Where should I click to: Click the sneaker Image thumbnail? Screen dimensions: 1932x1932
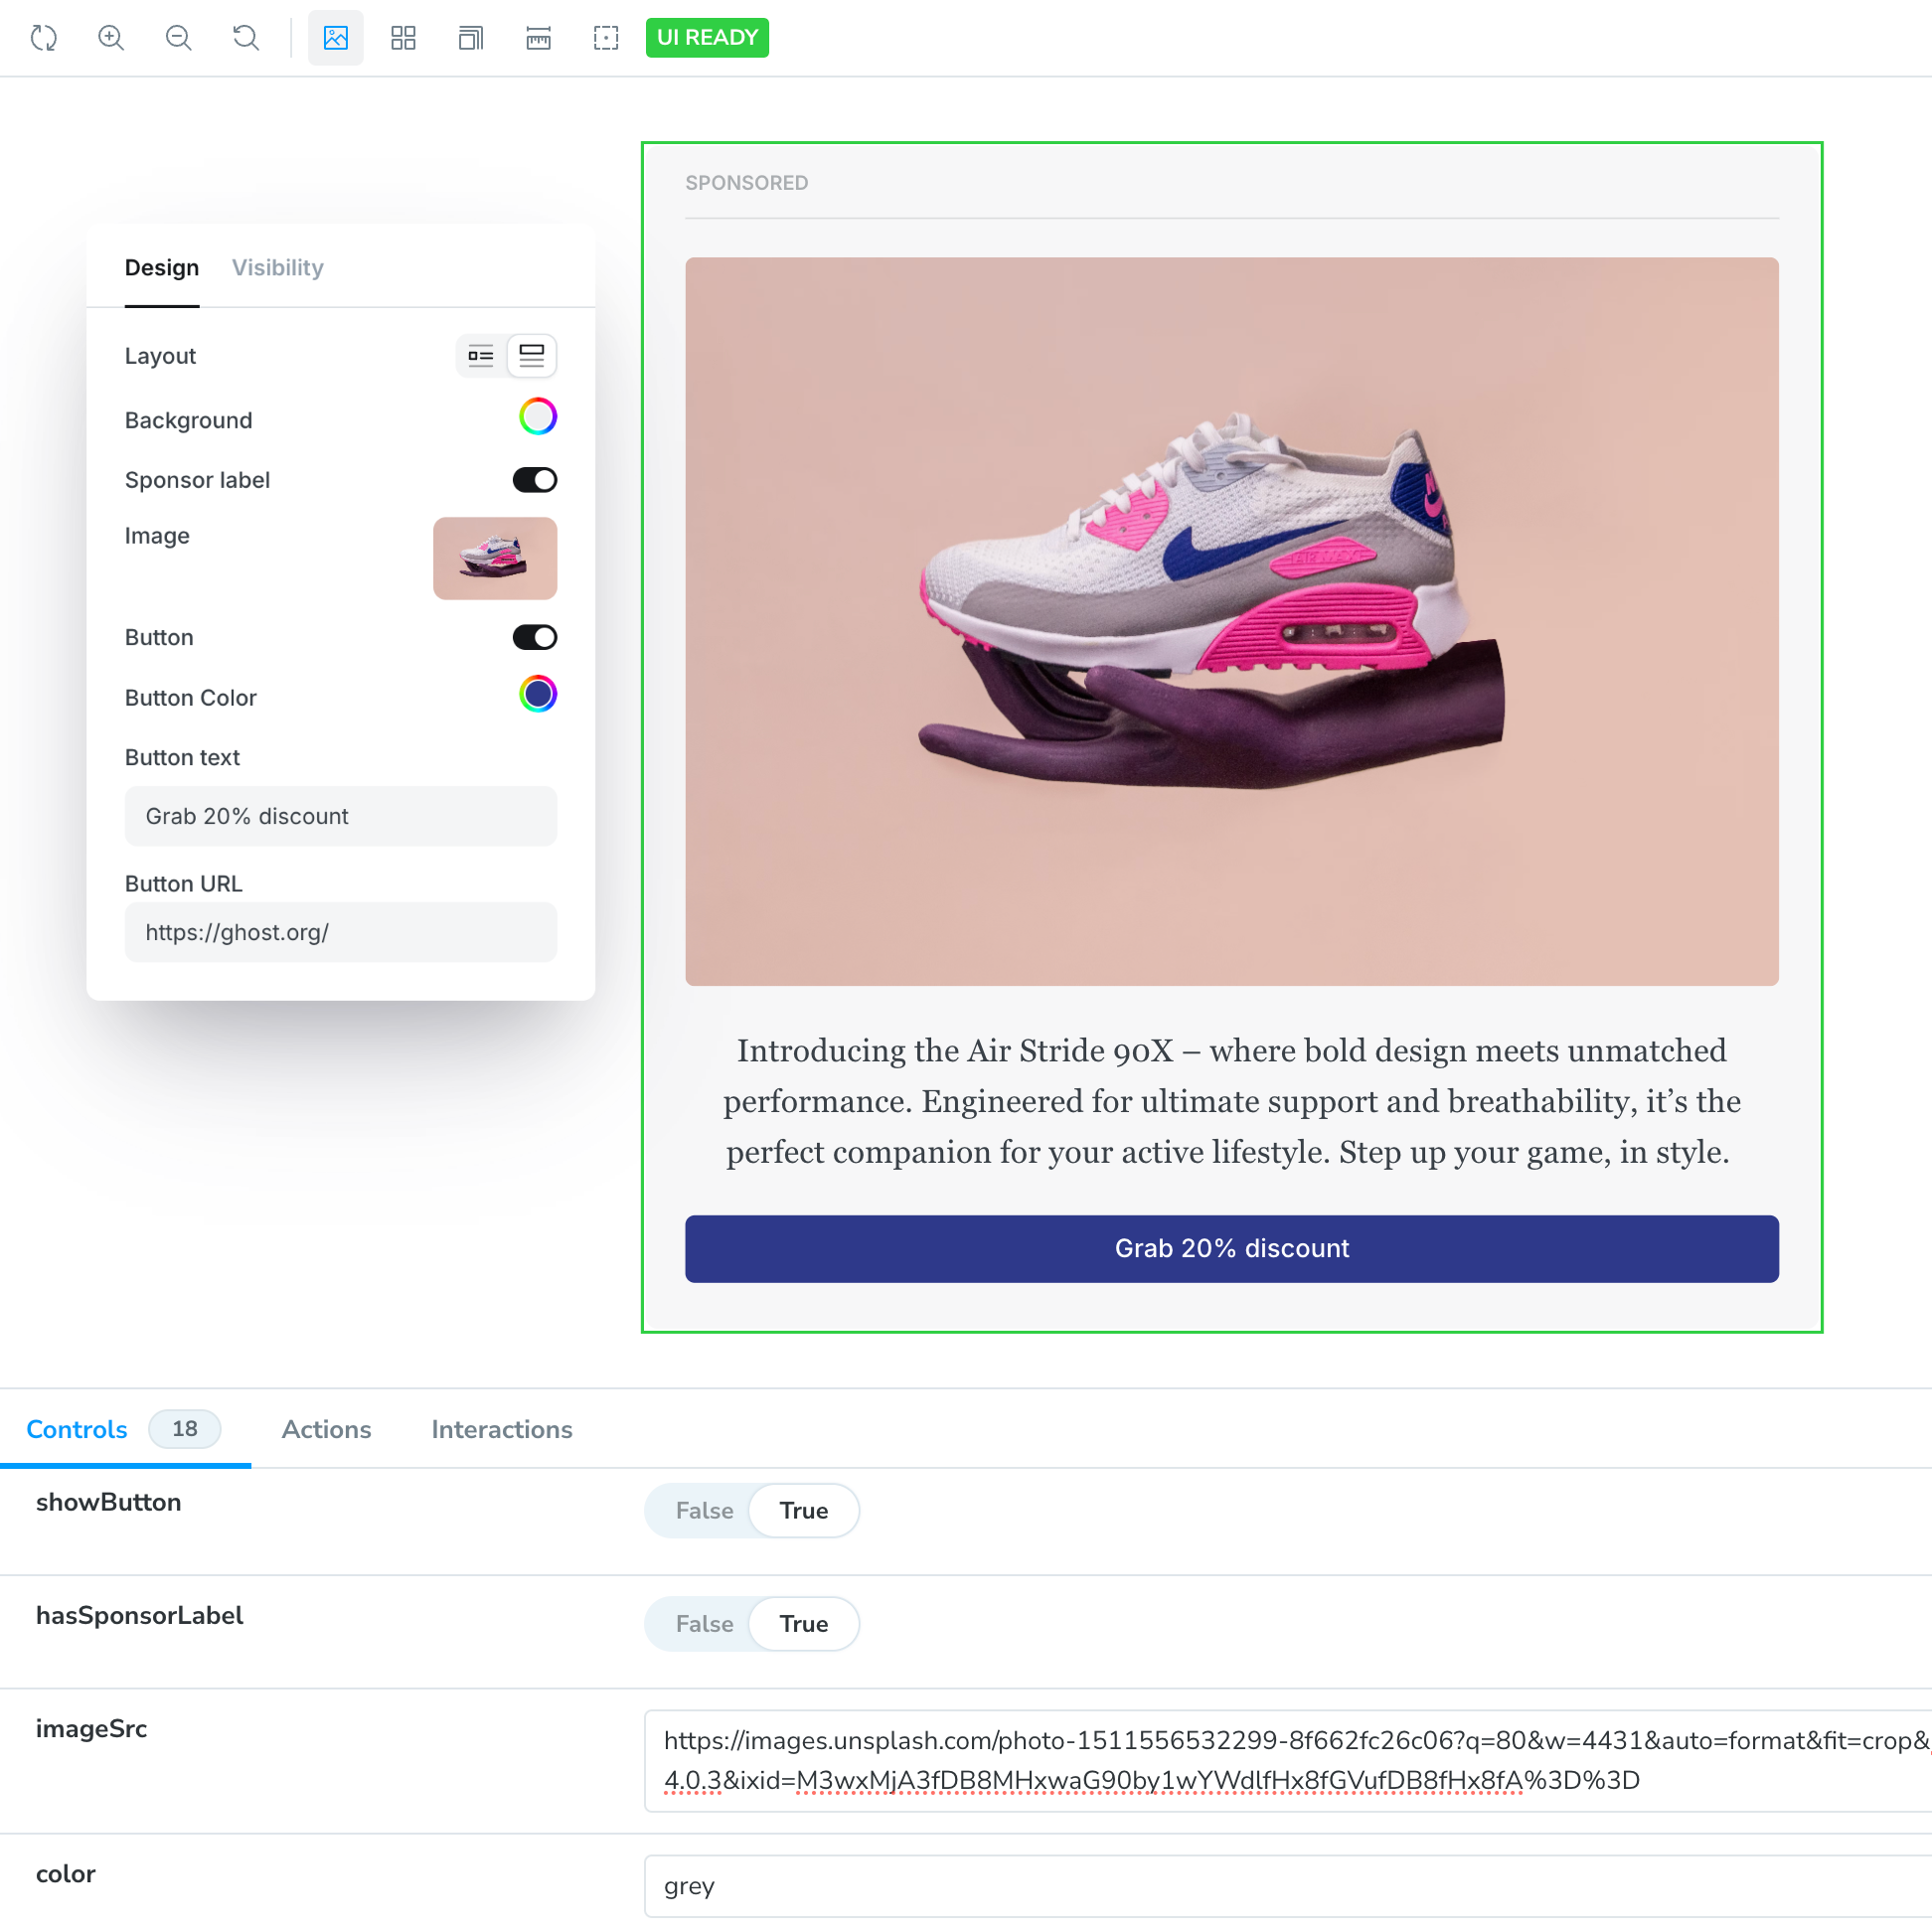pos(494,558)
